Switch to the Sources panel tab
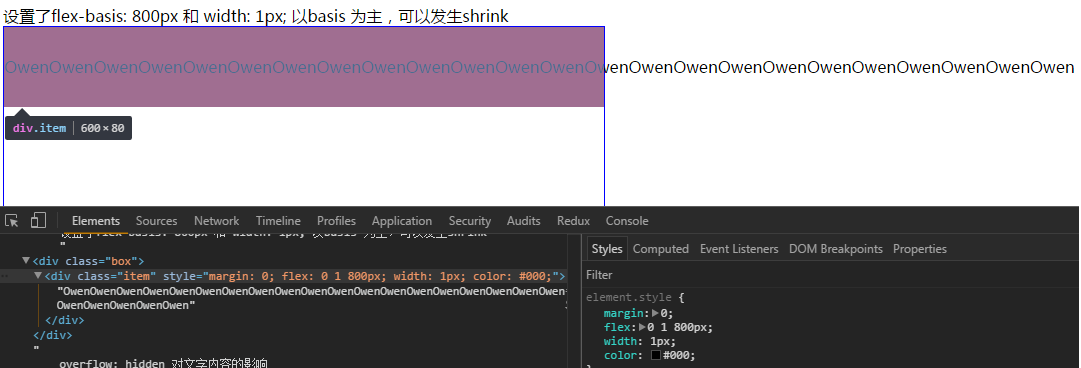Viewport: 1081px width, 368px height. coord(156,221)
